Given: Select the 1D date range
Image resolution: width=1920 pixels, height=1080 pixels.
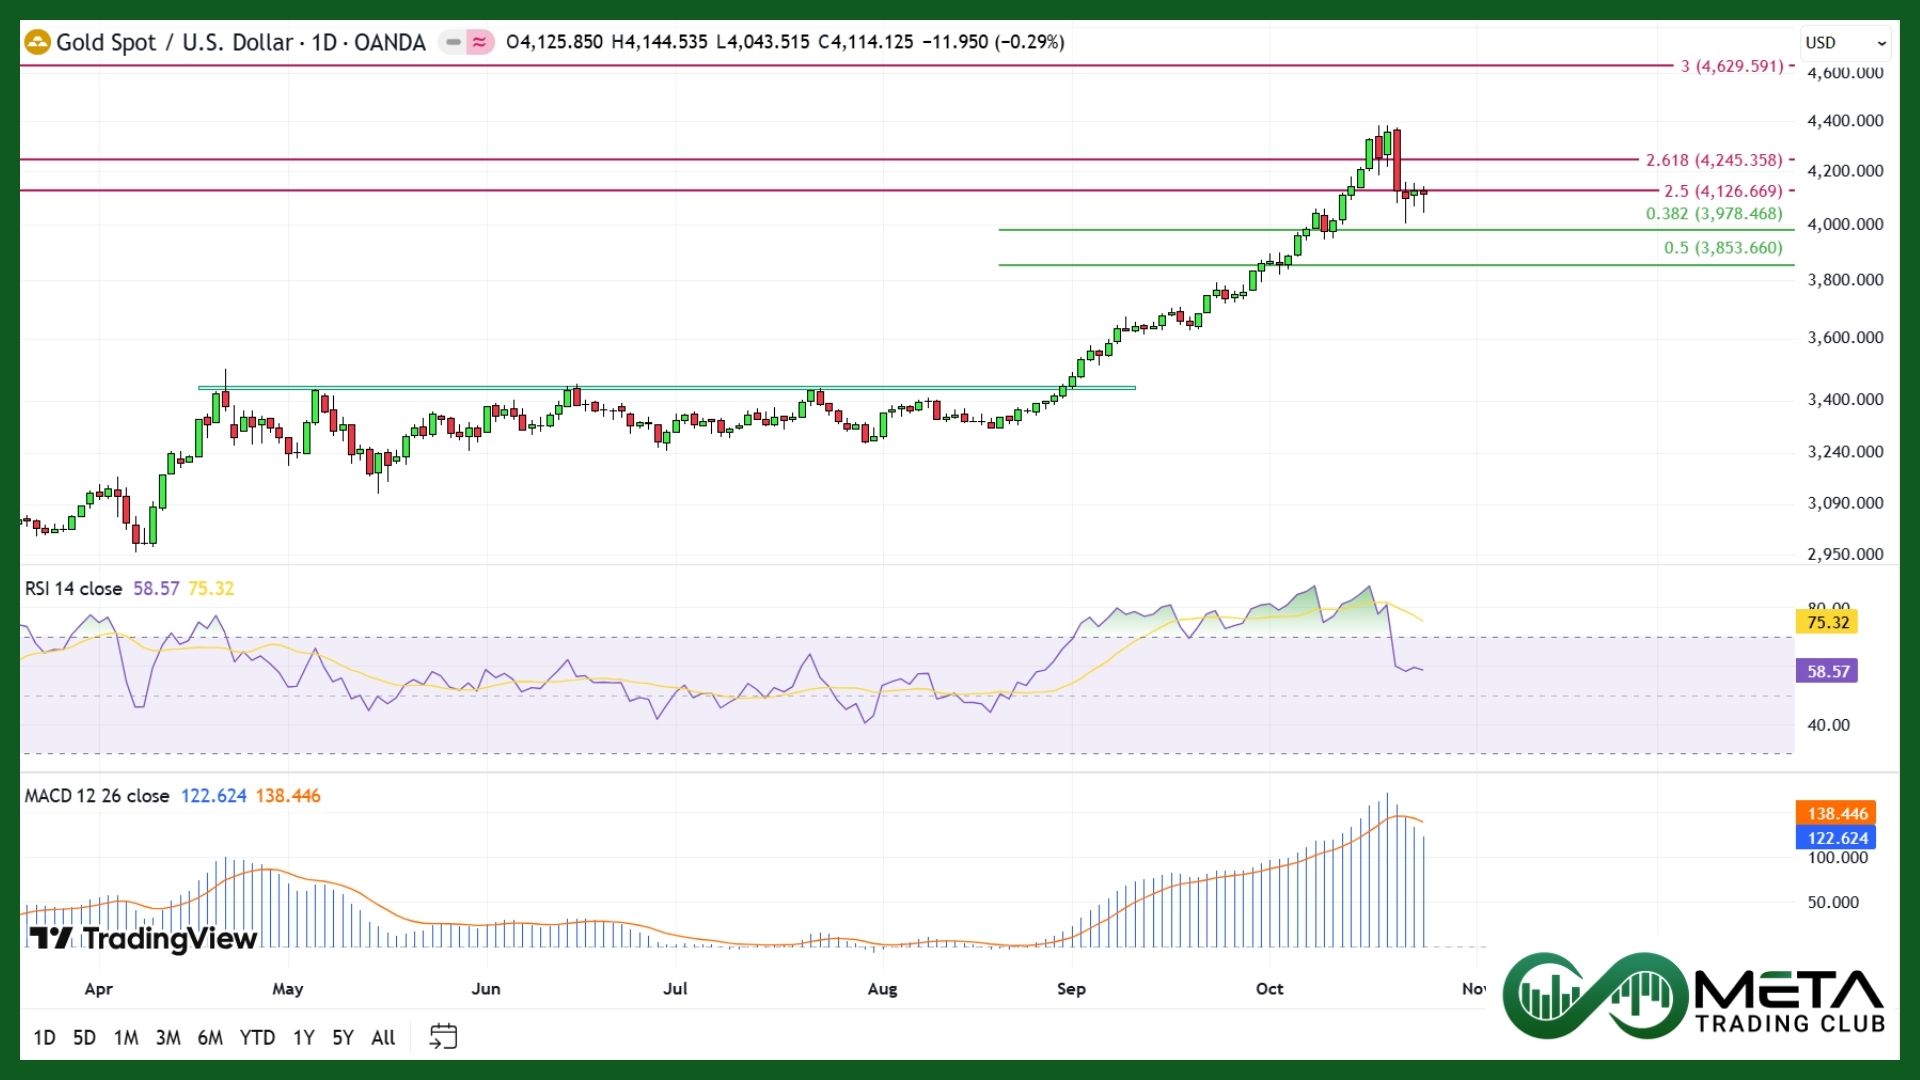Looking at the screenshot, I should point(44,1037).
